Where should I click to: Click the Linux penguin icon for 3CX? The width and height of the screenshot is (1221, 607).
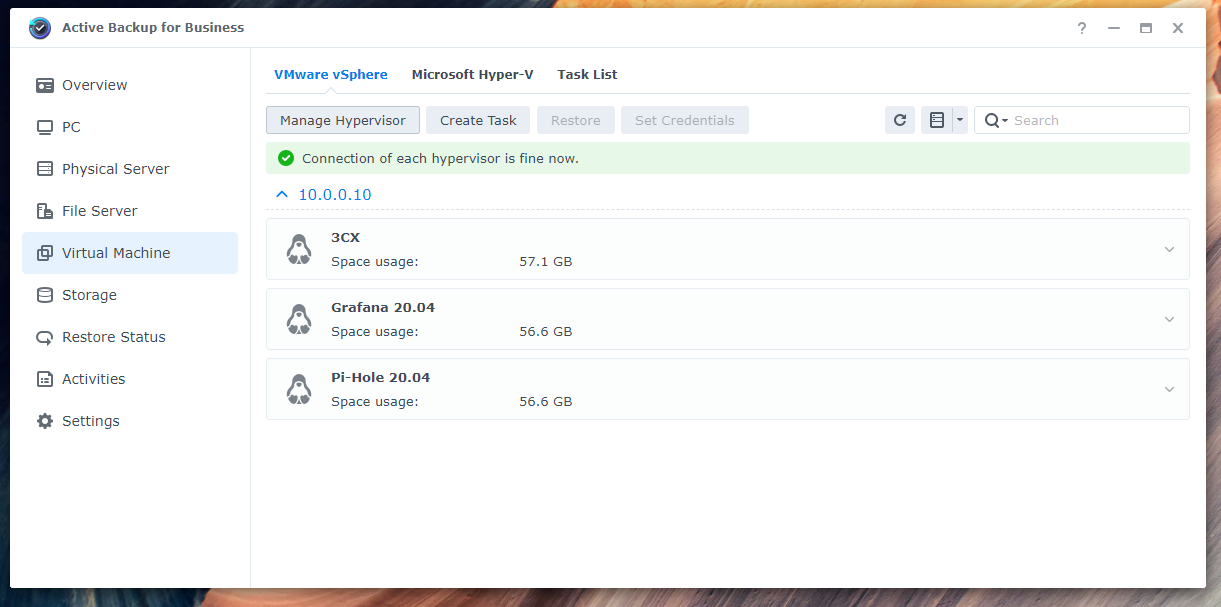click(298, 249)
